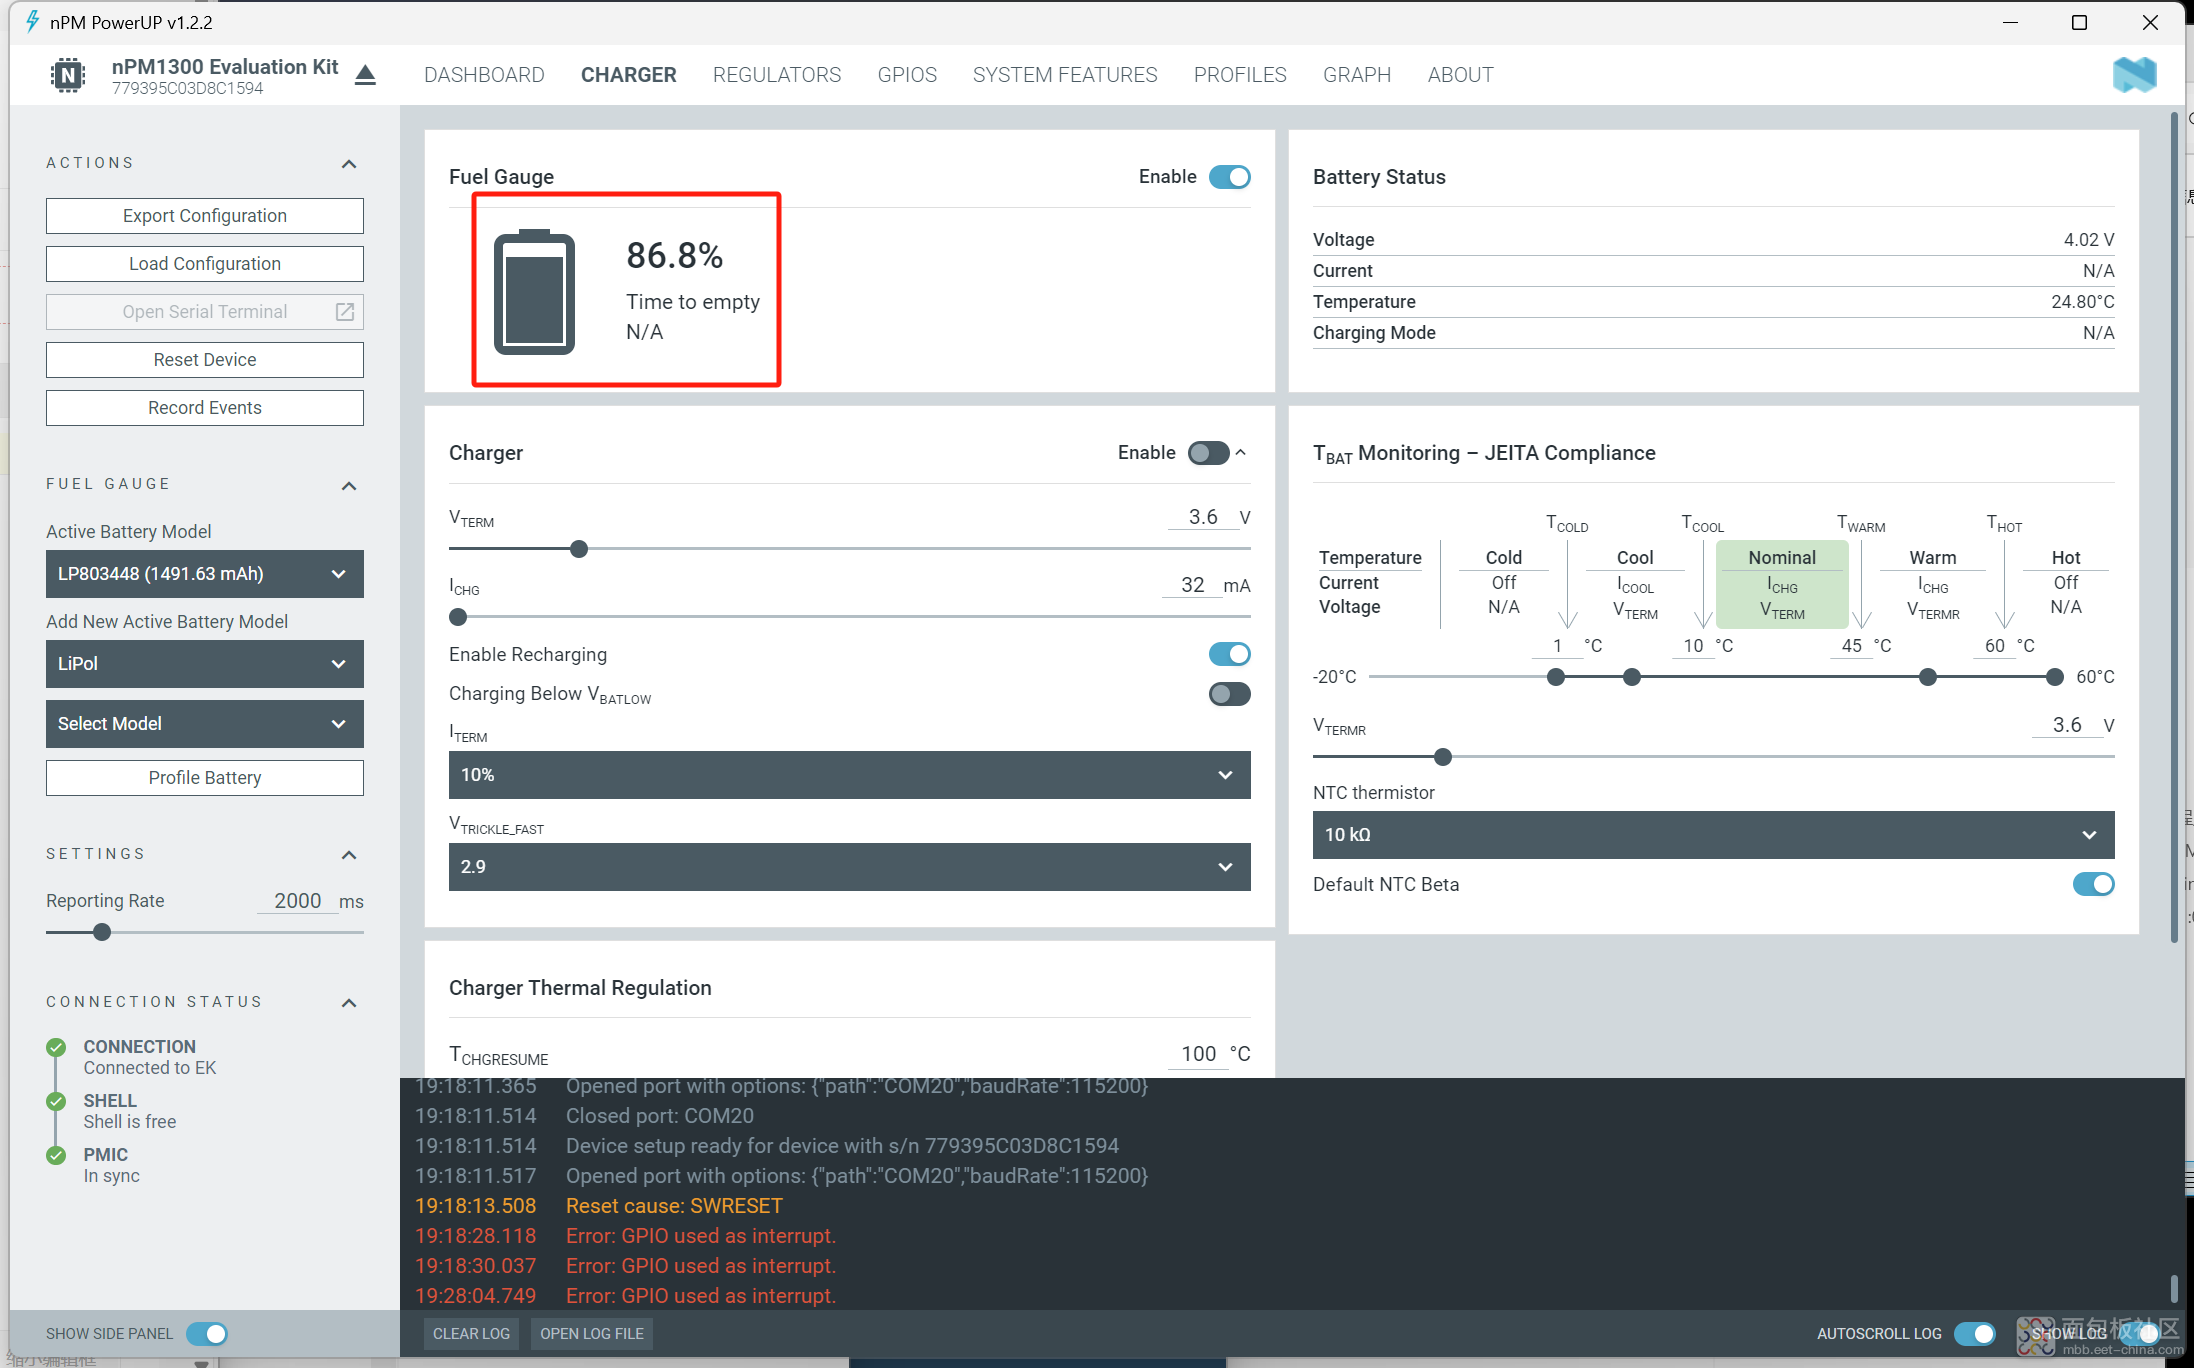This screenshot has width=2194, height=1368.
Task: Select the Charger tab
Action: point(628,75)
